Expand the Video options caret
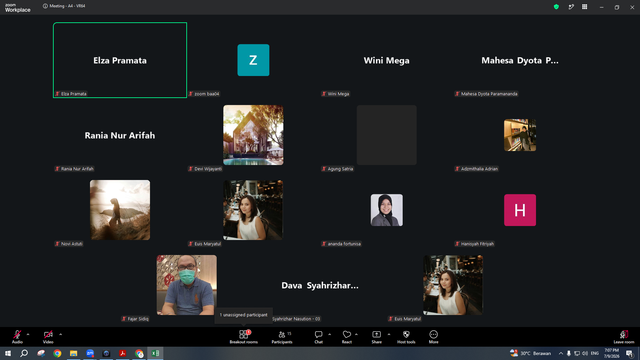 (x=60, y=334)
